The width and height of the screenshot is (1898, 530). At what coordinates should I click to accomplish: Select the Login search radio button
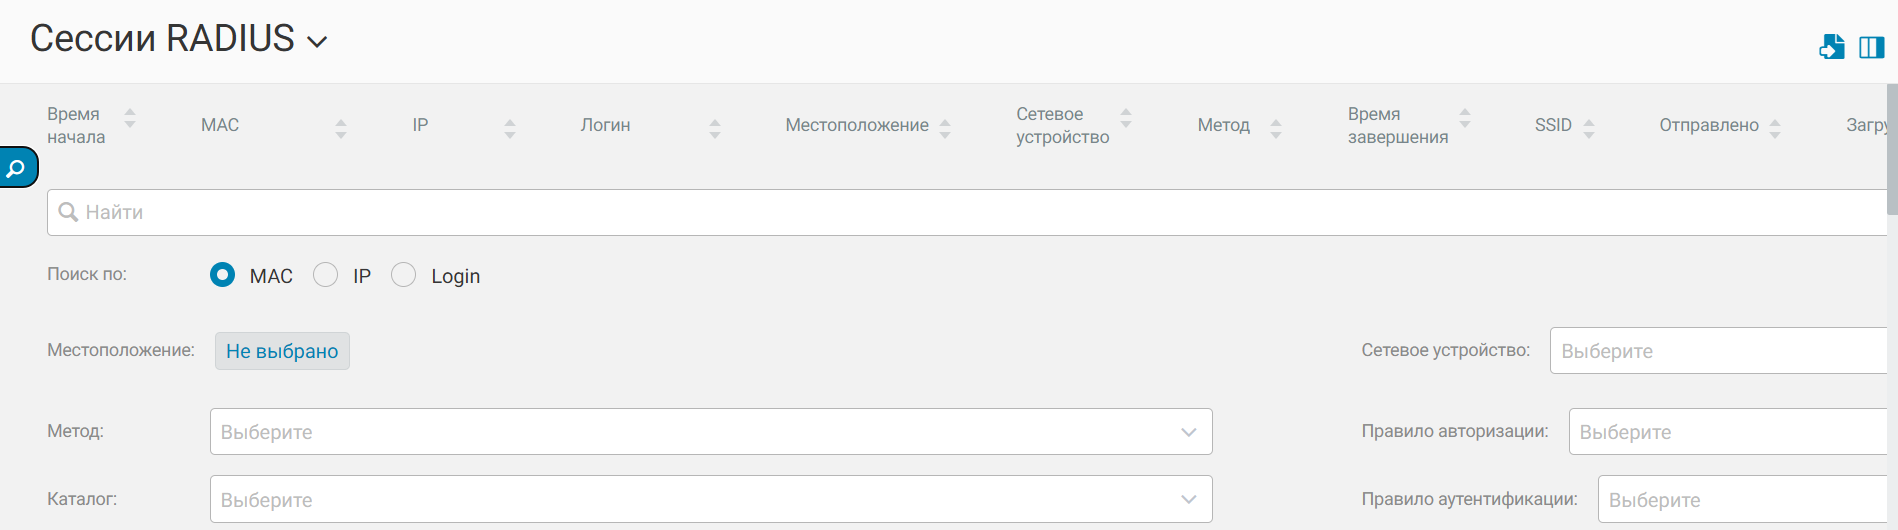click(x=403, y=275)
